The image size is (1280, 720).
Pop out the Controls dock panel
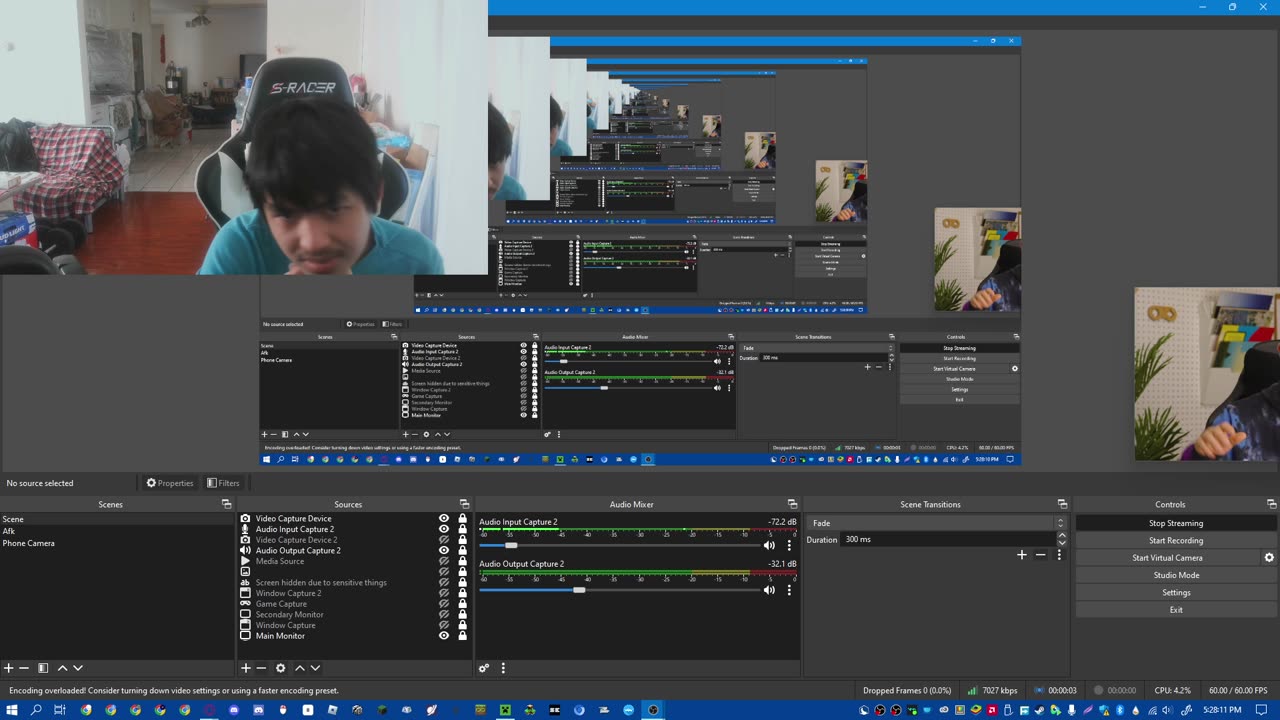pos(1271,504)
